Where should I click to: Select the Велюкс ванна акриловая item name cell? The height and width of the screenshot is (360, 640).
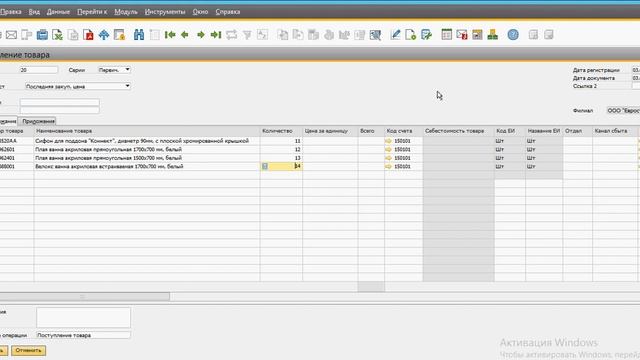point(147,167)
